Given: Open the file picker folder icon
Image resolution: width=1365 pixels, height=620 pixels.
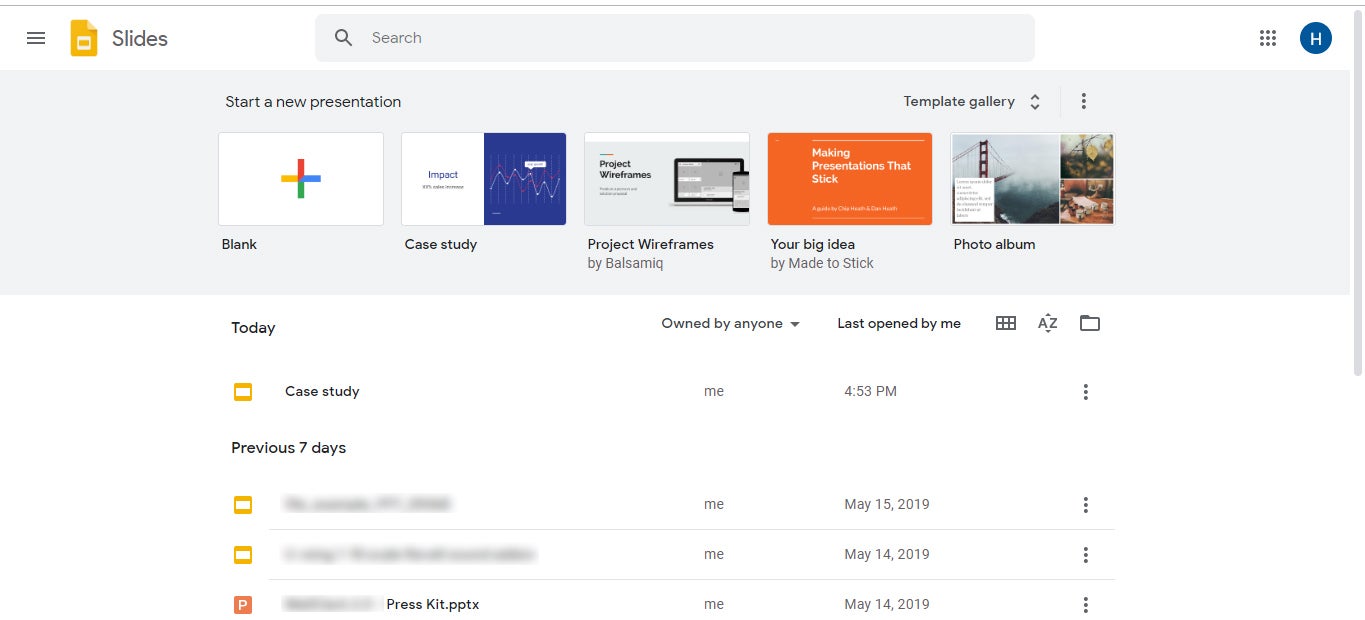Looking at the screenshot, I should pyautogui.click(x=1090, y=323).
